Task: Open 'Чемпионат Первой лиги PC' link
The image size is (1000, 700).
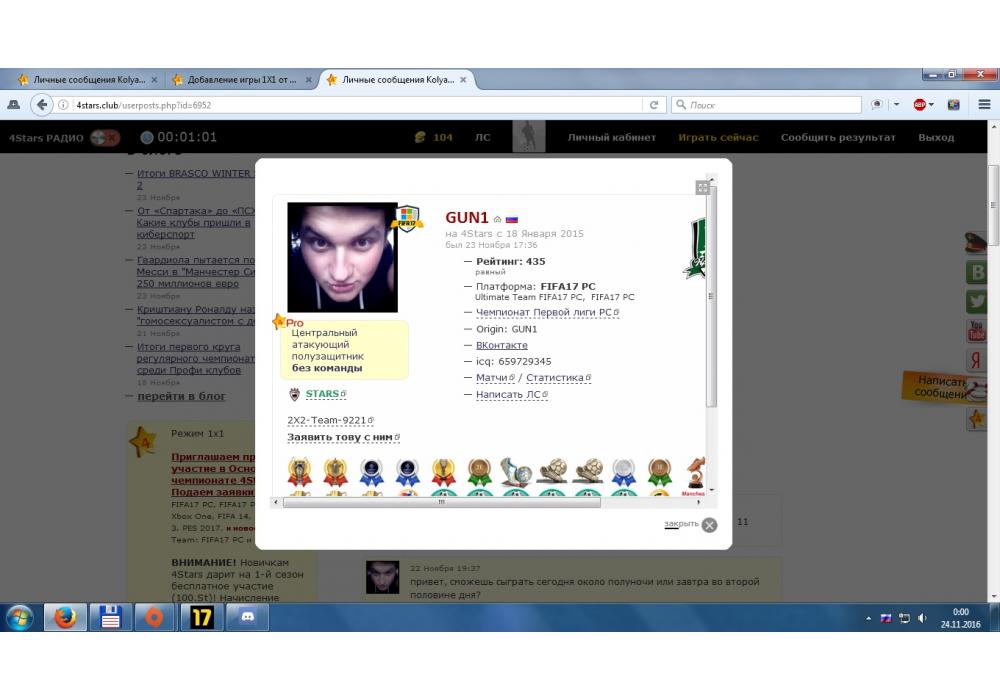Action: (544, 312)
